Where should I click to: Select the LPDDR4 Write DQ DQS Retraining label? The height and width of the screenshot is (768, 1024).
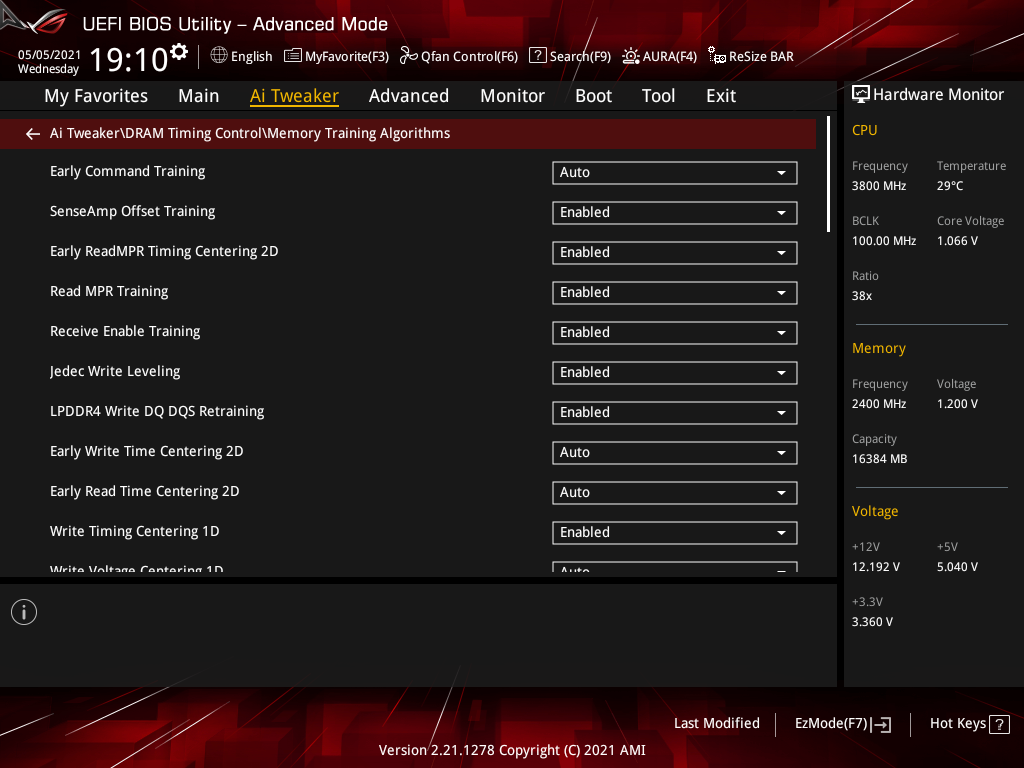click(157, 411)
